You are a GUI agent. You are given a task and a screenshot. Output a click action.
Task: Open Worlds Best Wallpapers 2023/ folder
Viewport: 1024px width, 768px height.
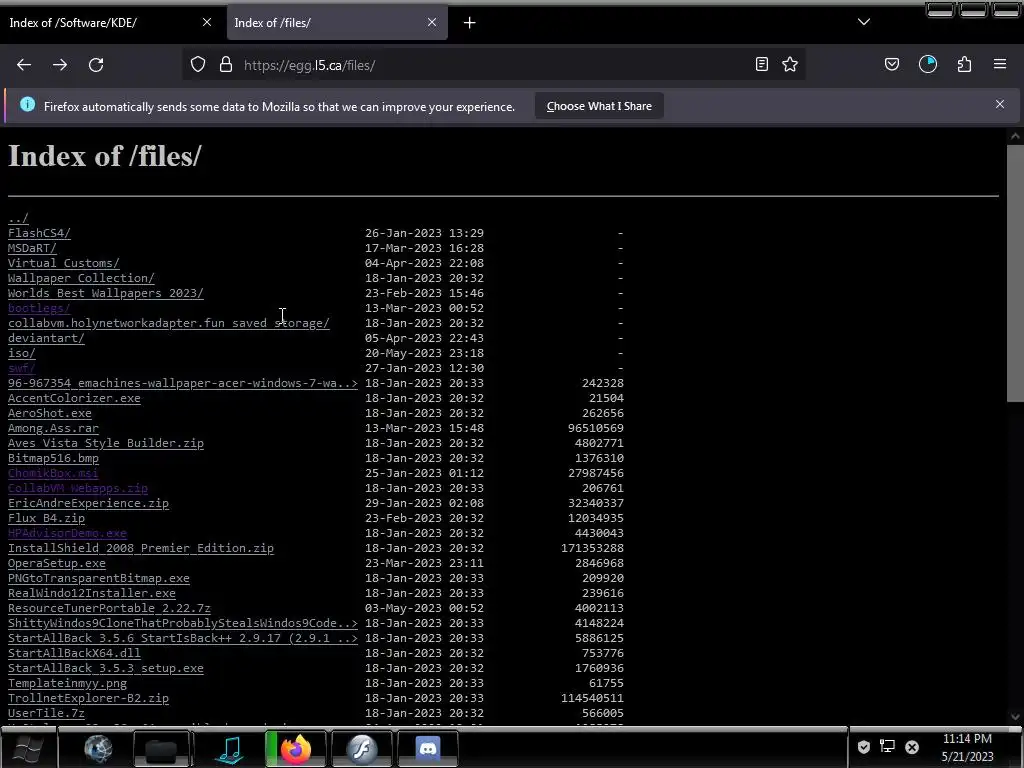click(x=106, y=293)
